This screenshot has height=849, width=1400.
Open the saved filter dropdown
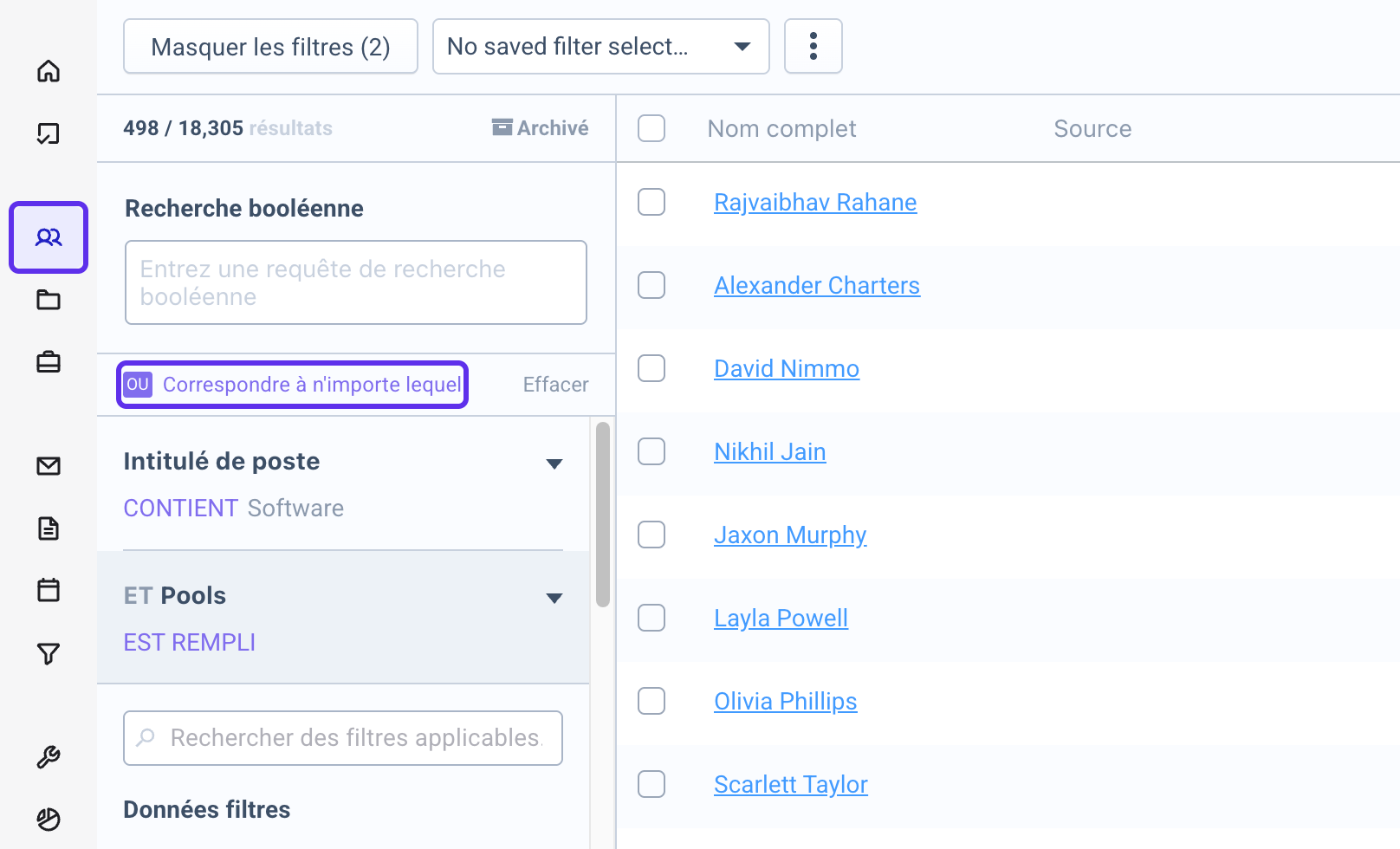coord(601,46)
